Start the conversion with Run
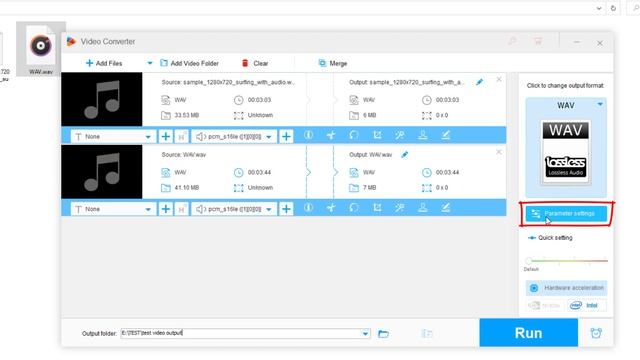 [x=529, y=333]
